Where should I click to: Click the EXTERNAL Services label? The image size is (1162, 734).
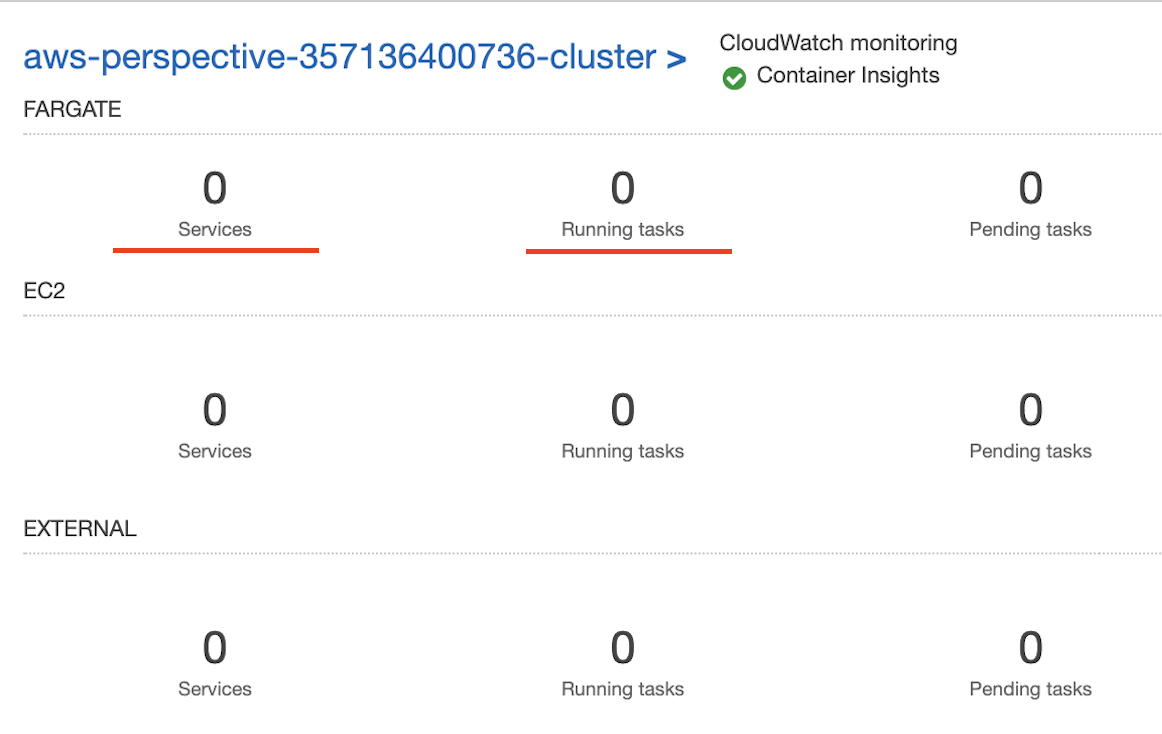(x=215, y=690)
